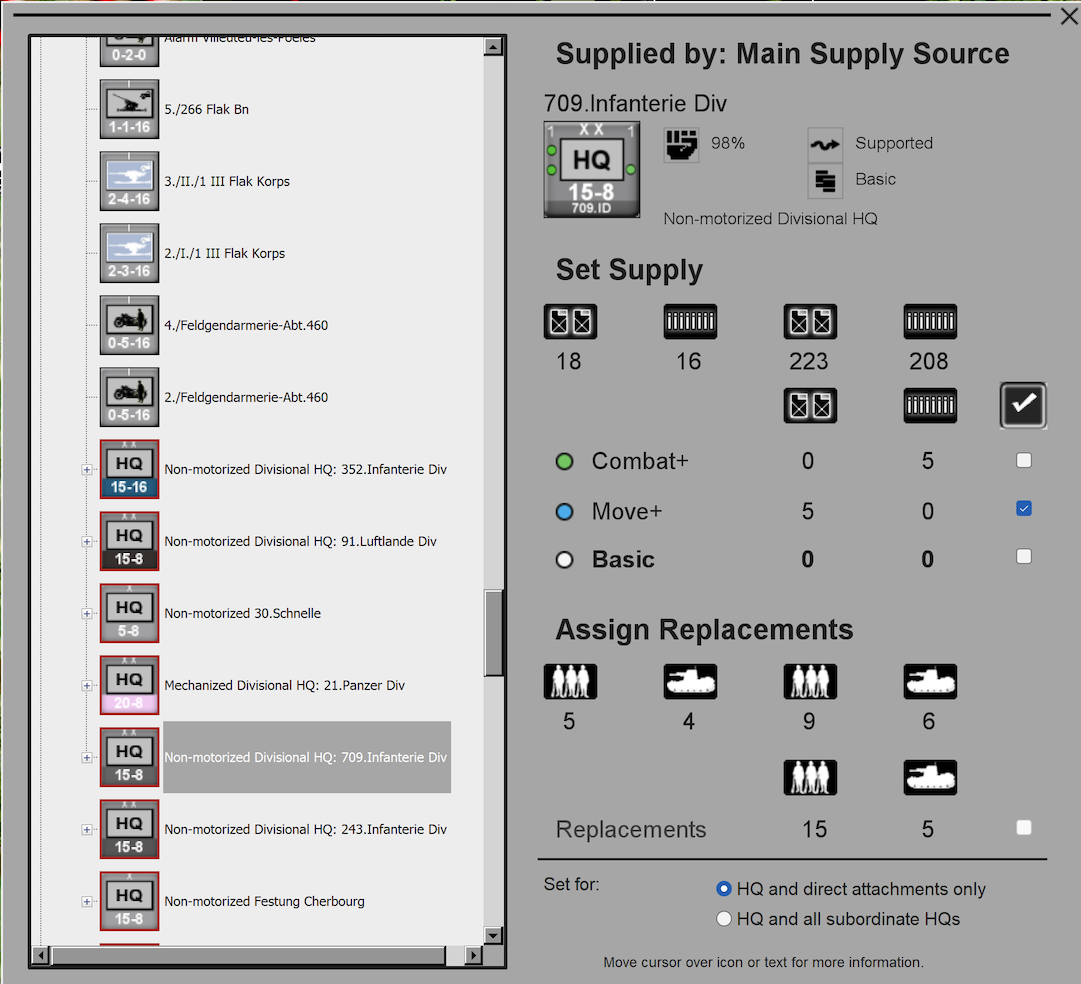
Task: Click the Supported supply line icon
Action: (825, 145)
